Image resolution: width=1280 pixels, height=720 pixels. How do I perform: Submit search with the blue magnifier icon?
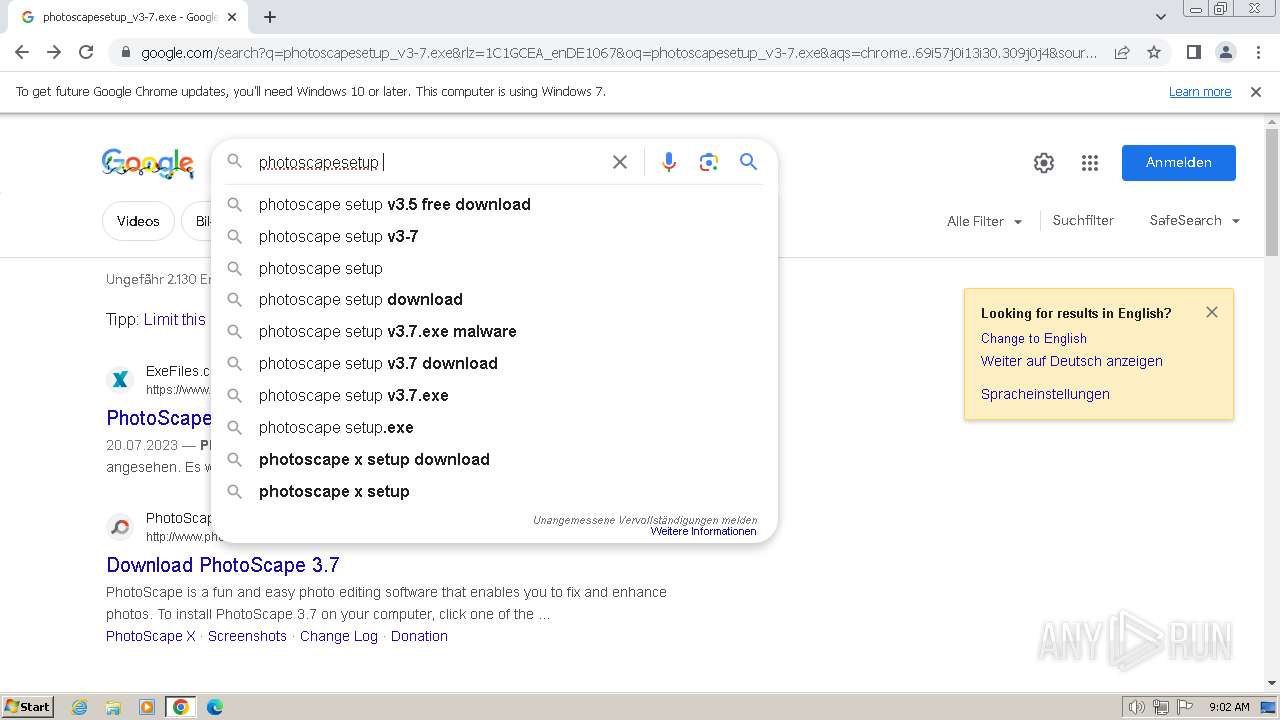748,162
